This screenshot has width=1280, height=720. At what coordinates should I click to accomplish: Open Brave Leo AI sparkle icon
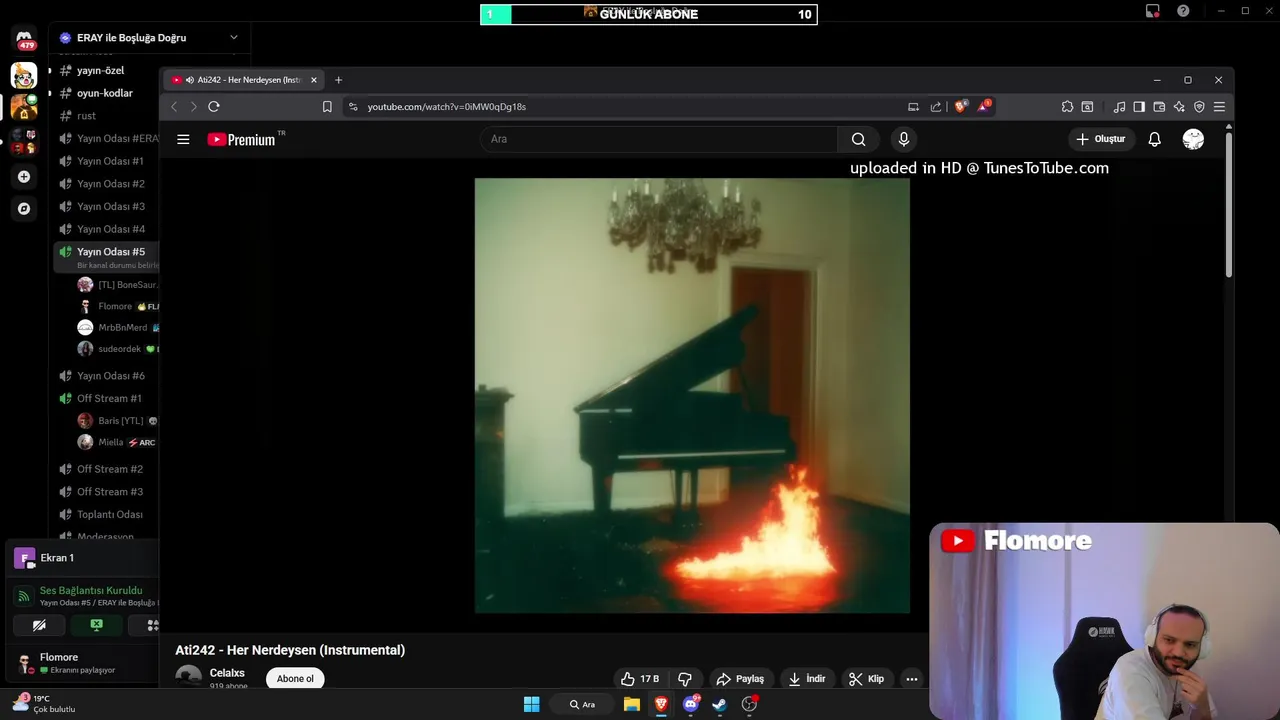[x=1179, y=106]
